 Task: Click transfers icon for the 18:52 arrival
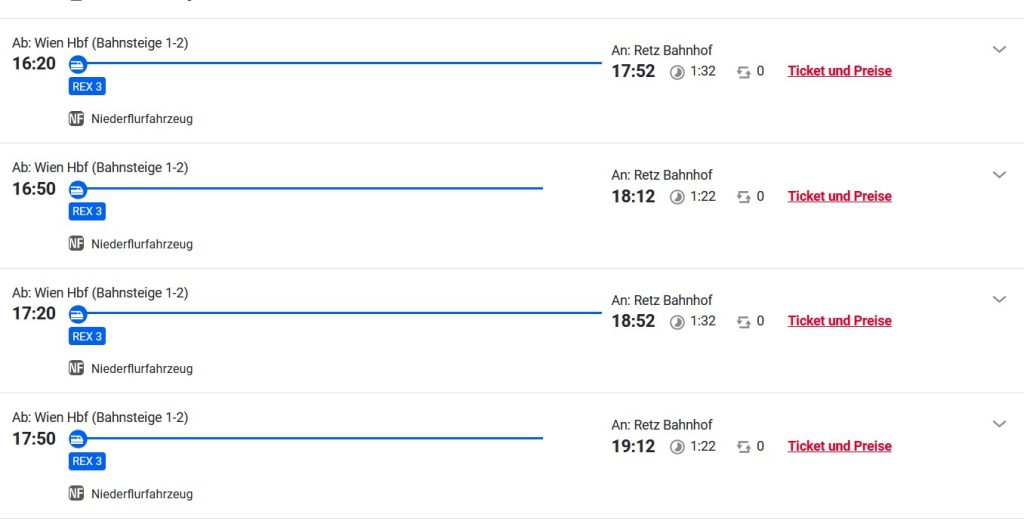pos(743,322)
